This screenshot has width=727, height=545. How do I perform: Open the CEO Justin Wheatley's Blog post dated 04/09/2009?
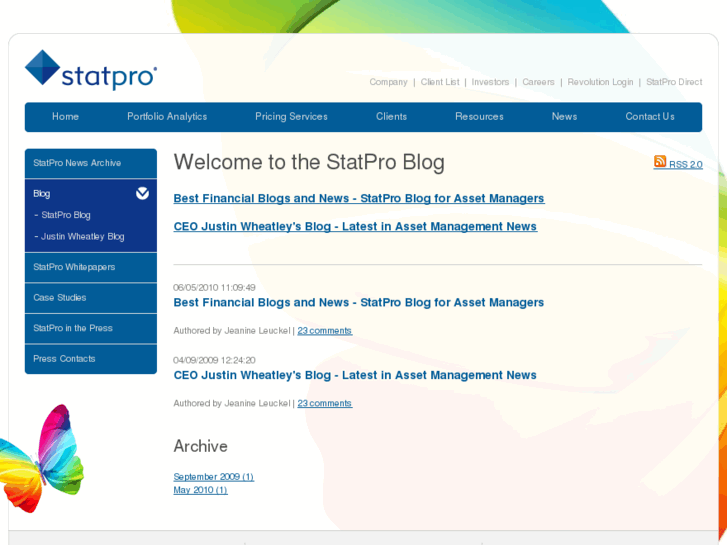(x=355, y=375)
